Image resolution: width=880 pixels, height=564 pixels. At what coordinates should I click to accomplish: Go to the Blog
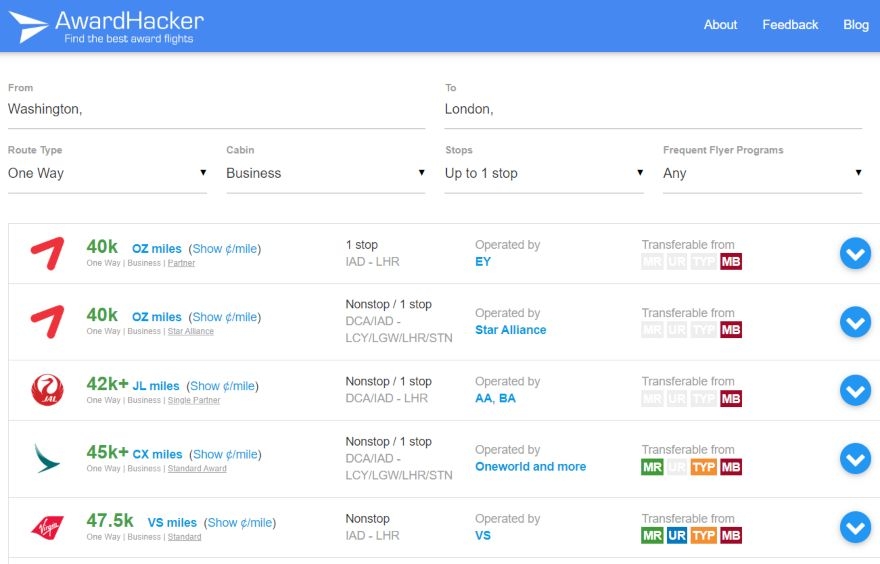pos(855,25)
